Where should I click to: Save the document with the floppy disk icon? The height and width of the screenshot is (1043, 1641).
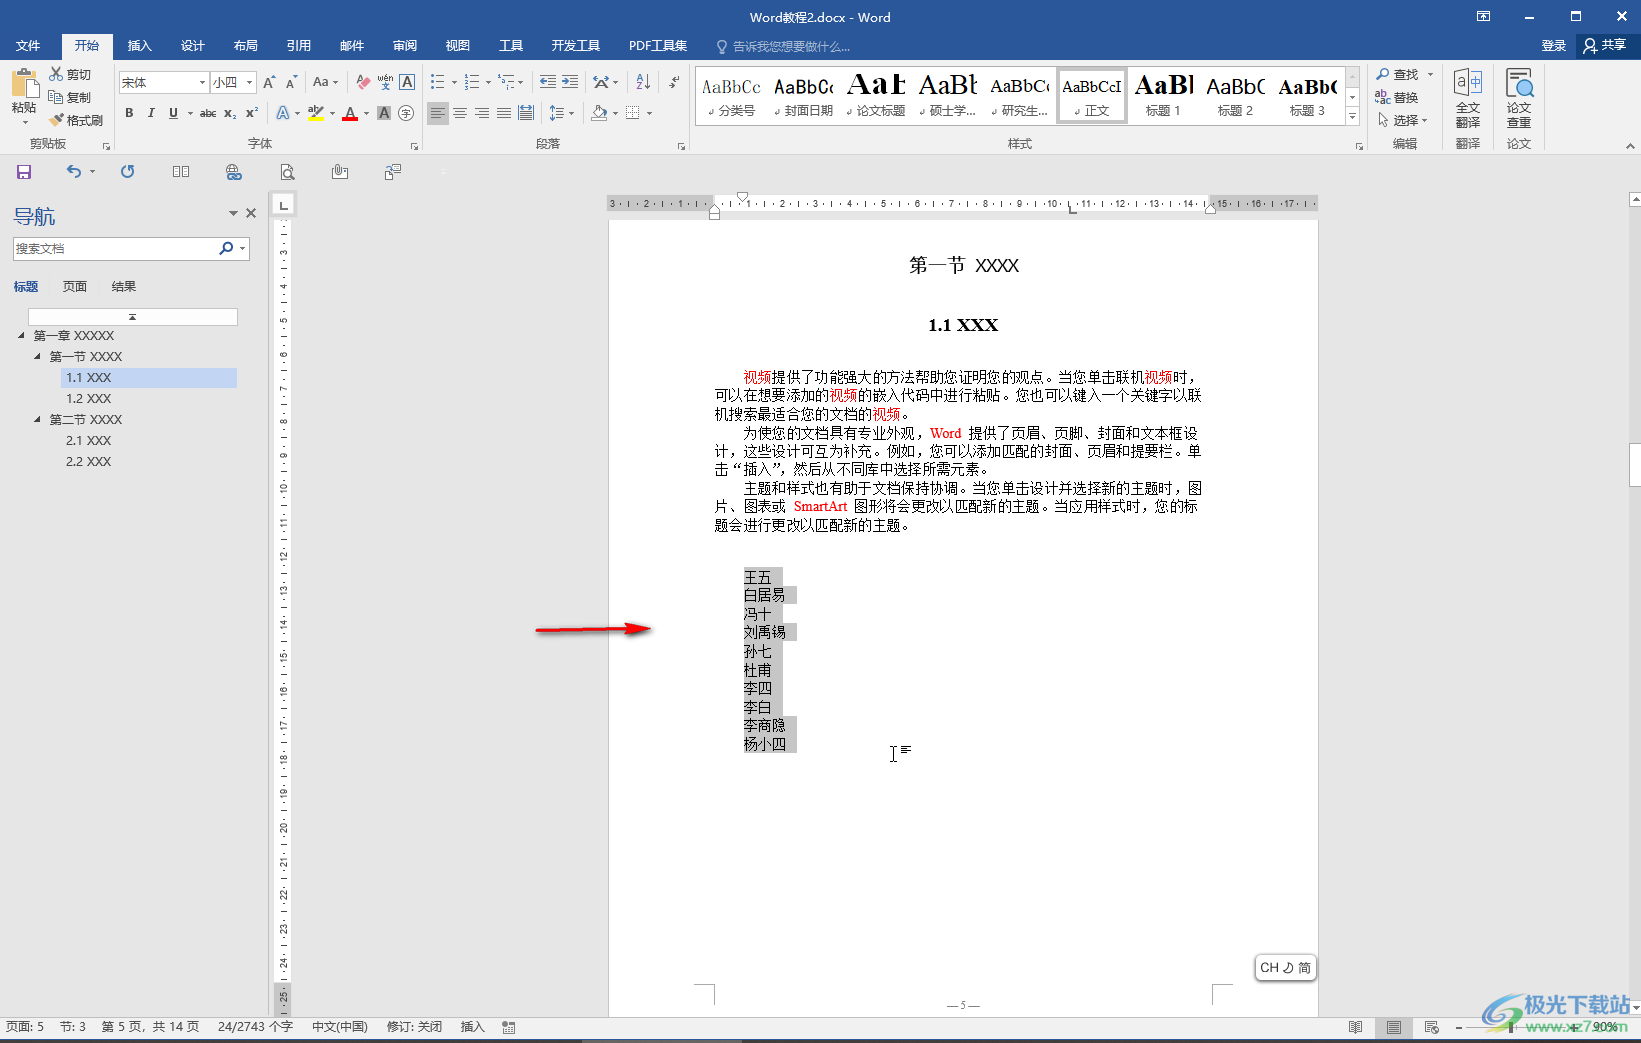point(24,172)
